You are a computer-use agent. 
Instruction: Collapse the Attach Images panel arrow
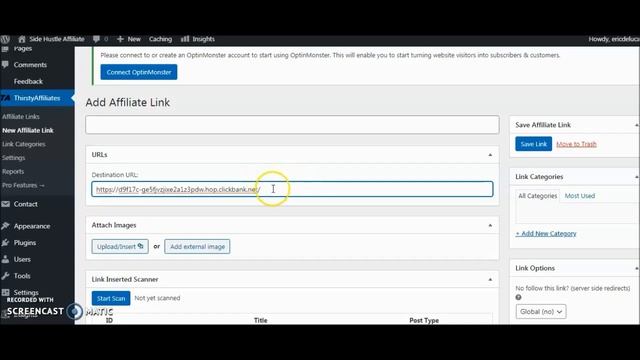coord(490,225)
